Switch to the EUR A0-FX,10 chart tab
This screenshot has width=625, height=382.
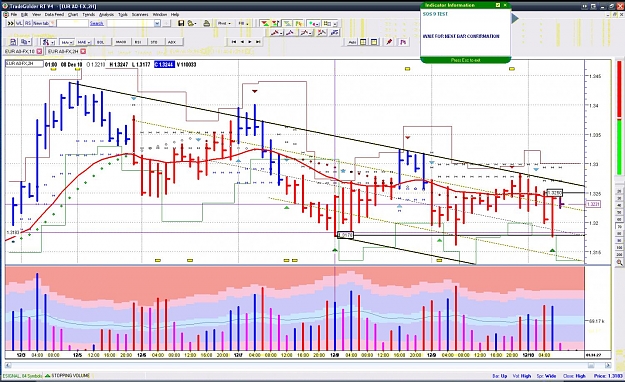pos(20,51)
